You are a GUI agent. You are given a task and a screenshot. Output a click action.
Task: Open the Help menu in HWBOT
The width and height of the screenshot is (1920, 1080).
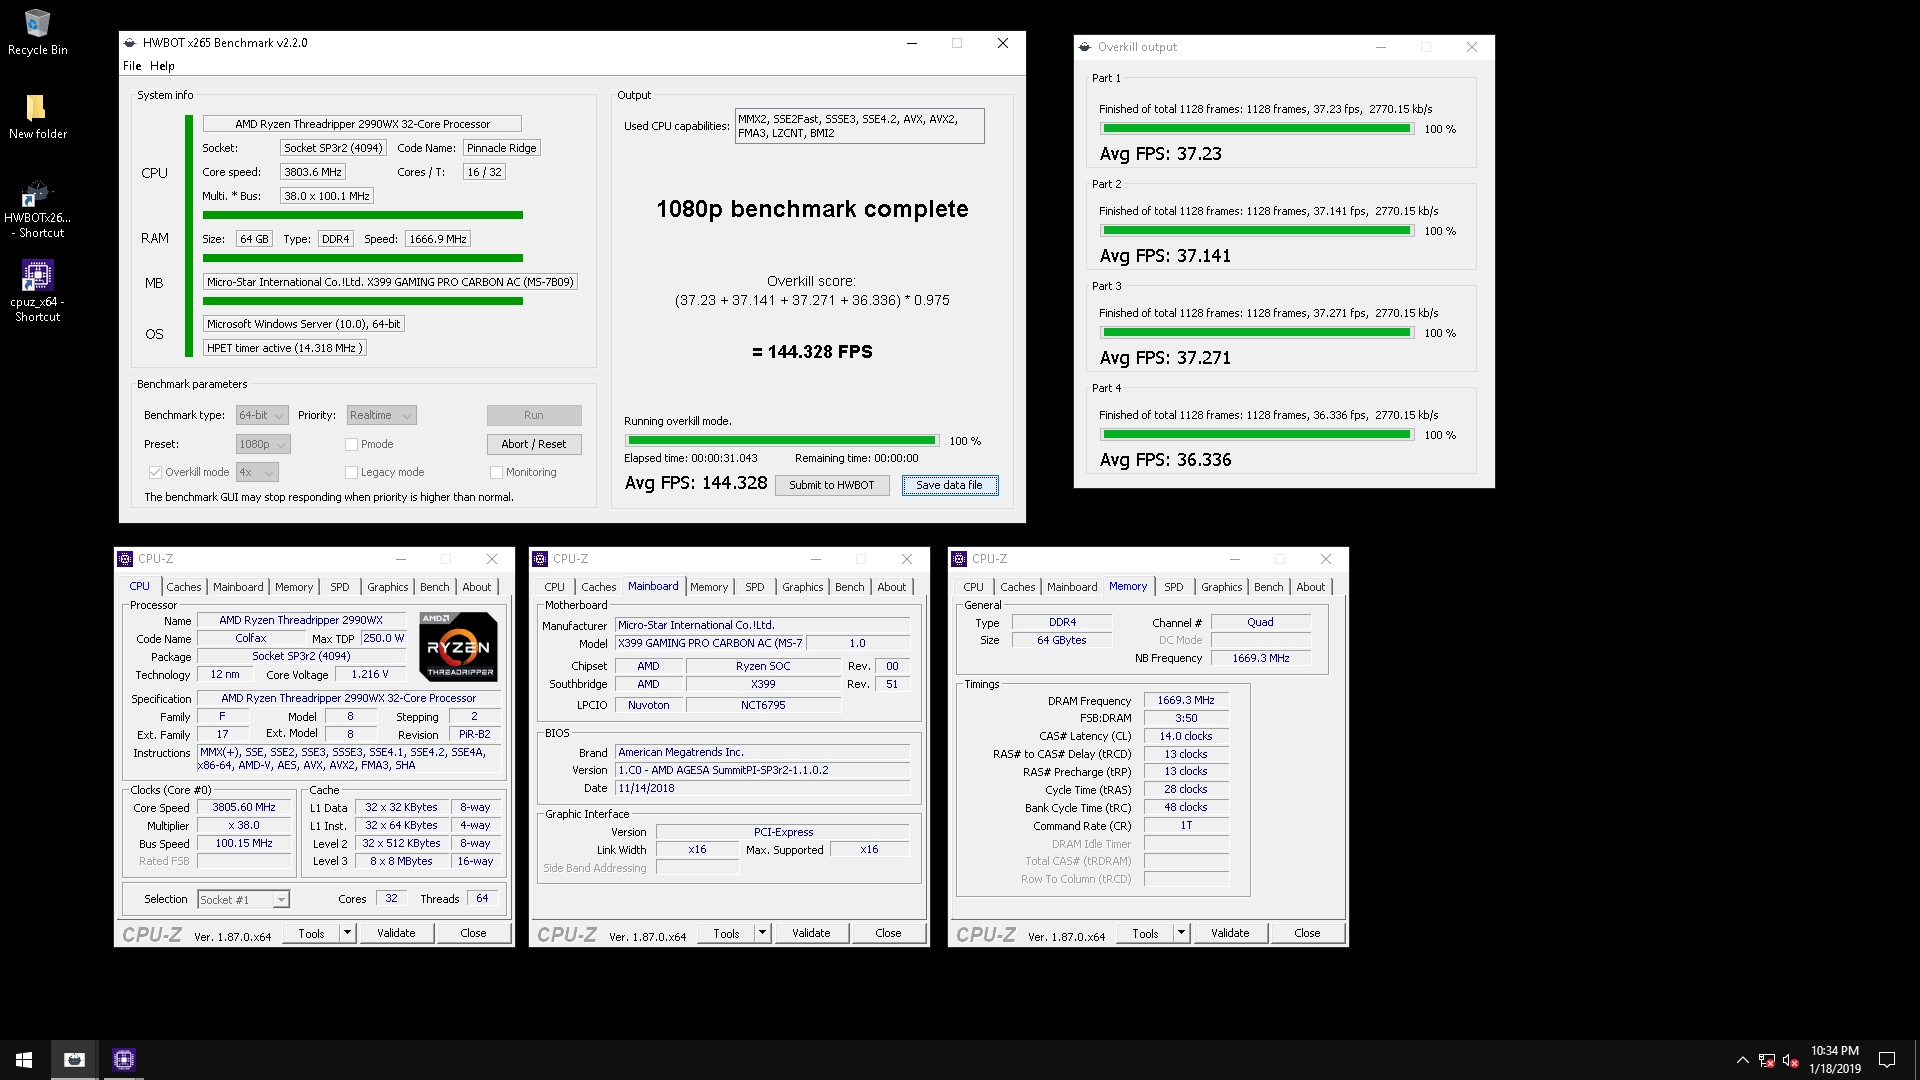[x=162, y=66]
